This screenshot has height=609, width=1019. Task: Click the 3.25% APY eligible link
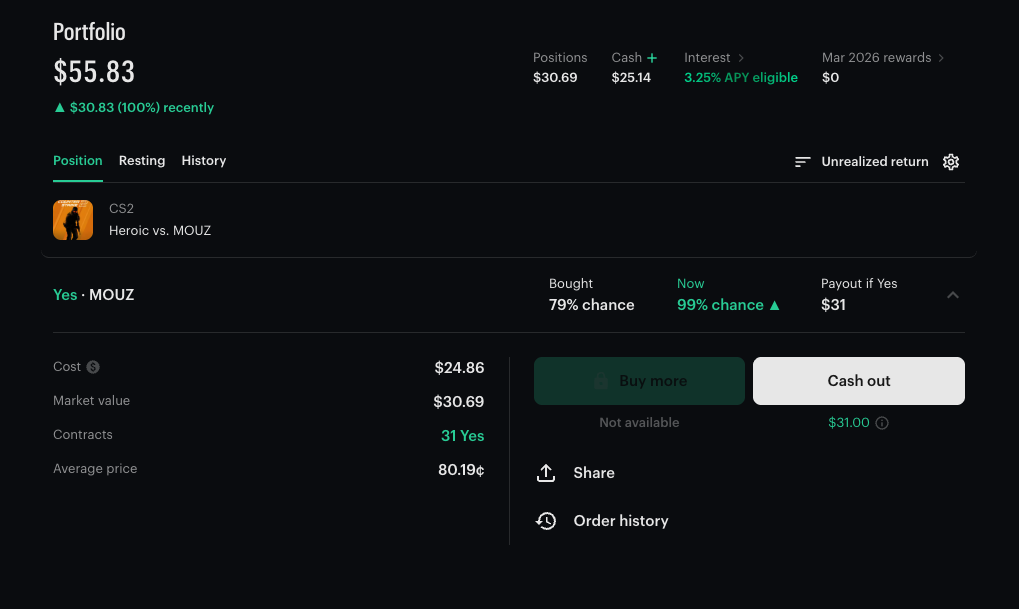741,78
